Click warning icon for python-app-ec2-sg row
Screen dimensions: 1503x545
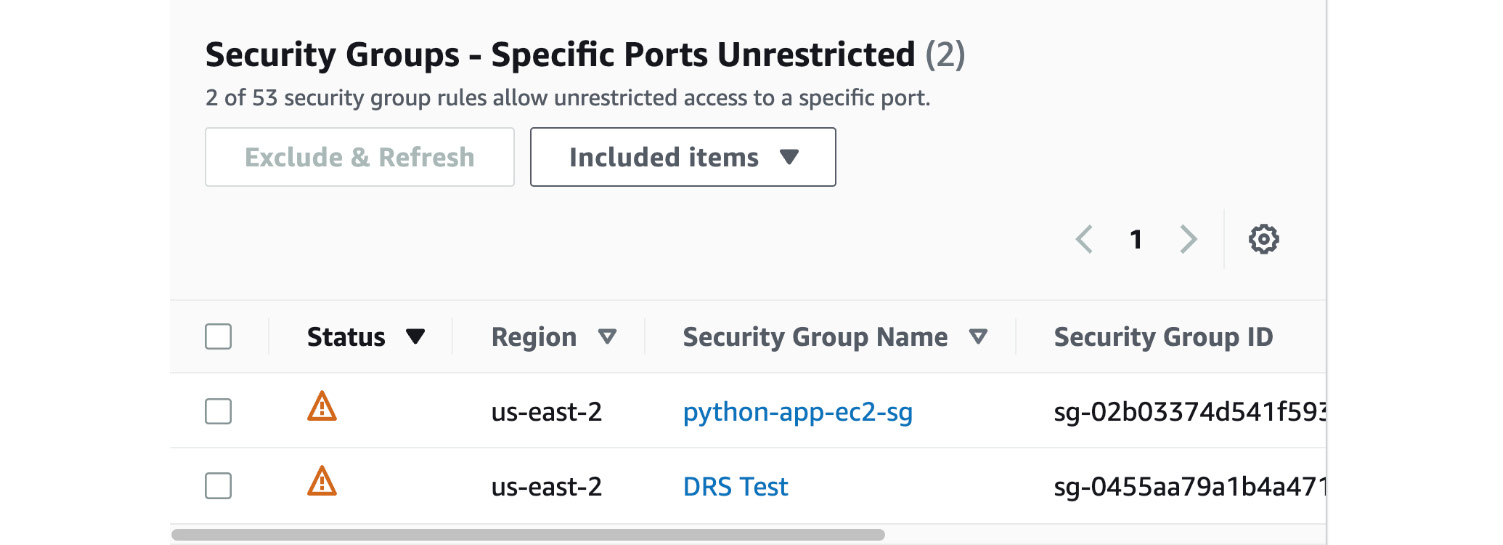(x=321, y=406)
